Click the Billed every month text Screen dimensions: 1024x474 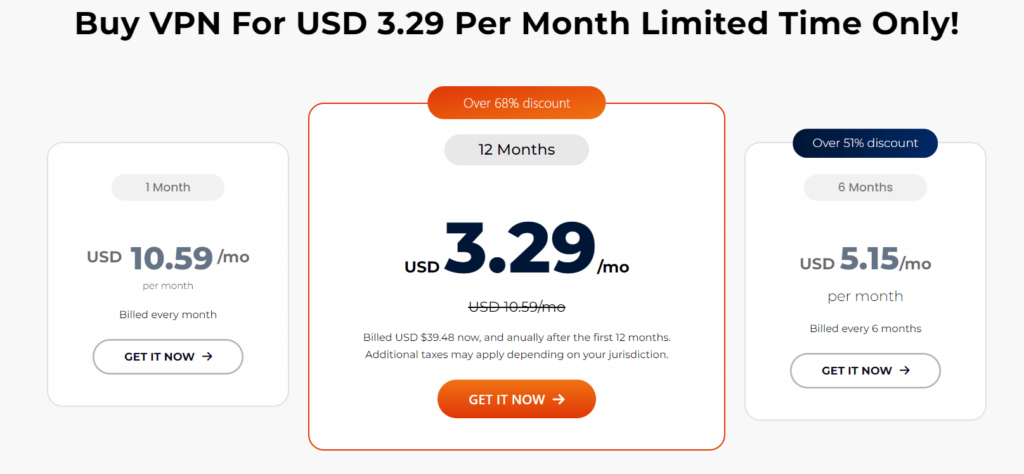coord(168,315)
